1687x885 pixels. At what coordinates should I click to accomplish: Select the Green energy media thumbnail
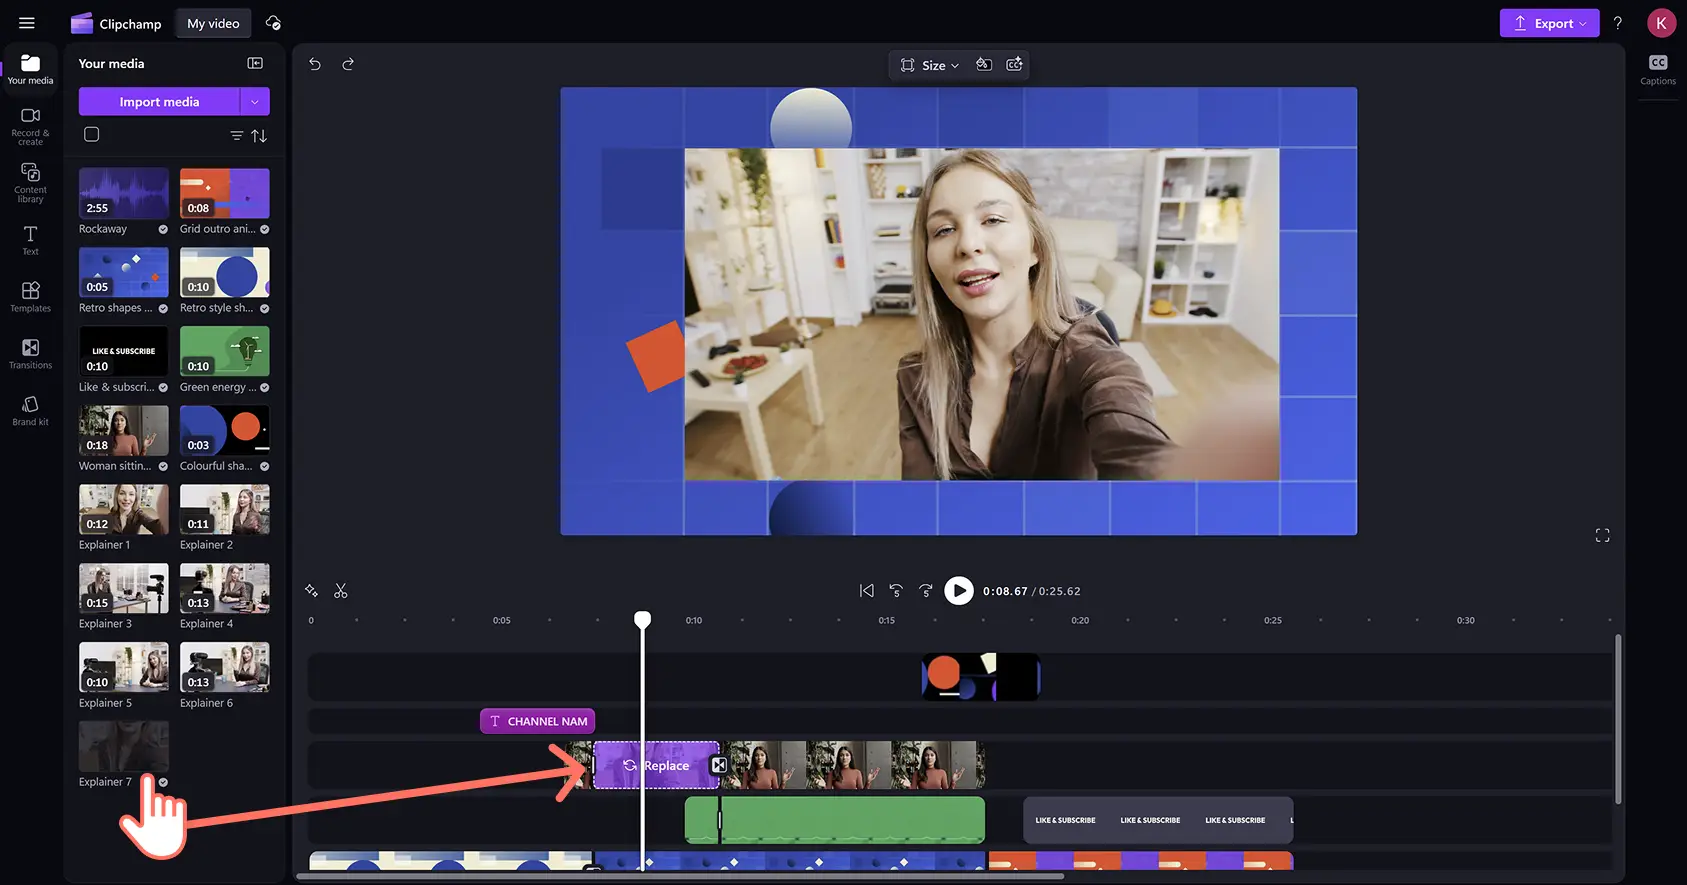point(225,351)
